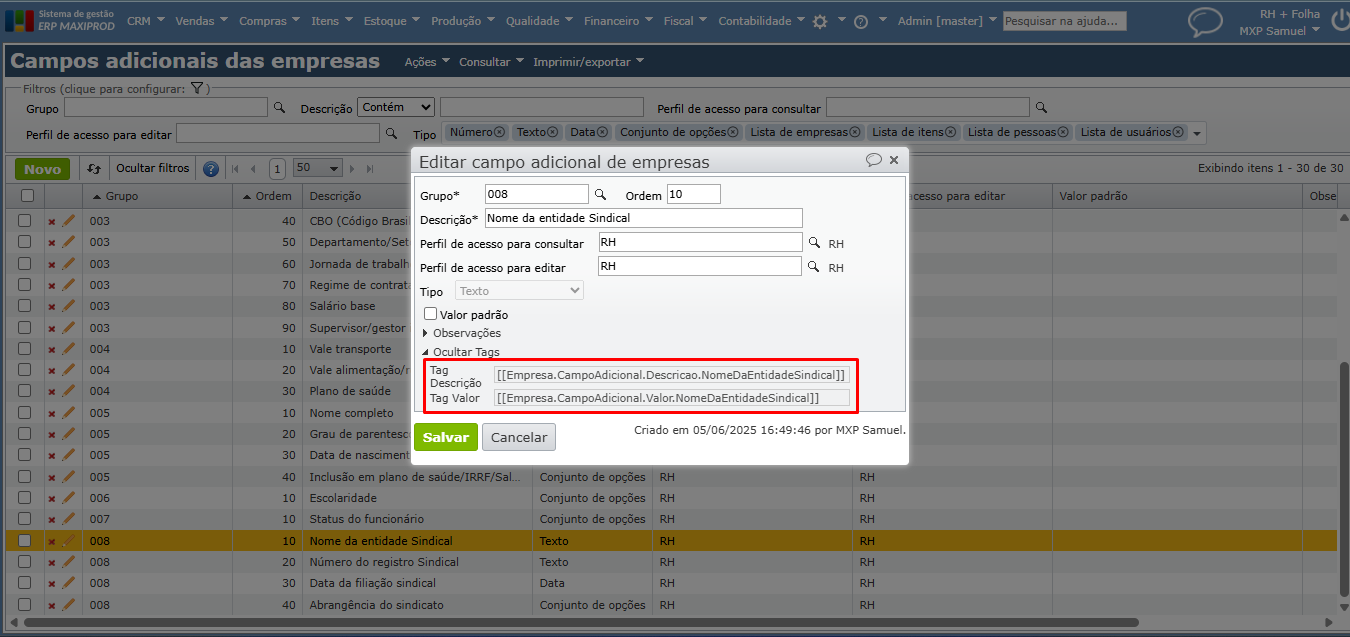The width and height of the screenshot is (1350, 637).
Task: Click lookup magnifier for dialog Perfil de acesso para editar
Action: (x=815, y=267)
